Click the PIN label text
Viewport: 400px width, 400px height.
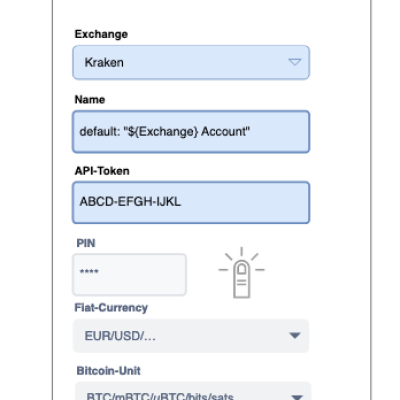click(86, 243)
